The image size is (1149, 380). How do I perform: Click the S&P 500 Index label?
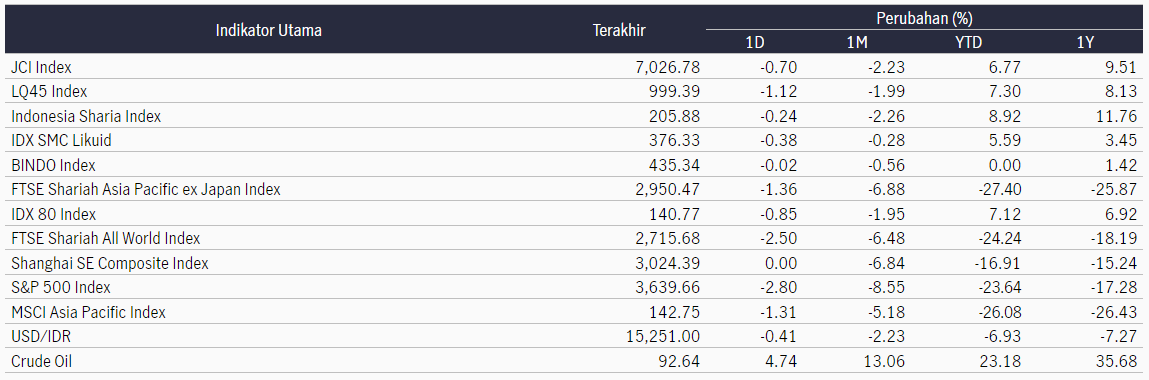point(61,287)
